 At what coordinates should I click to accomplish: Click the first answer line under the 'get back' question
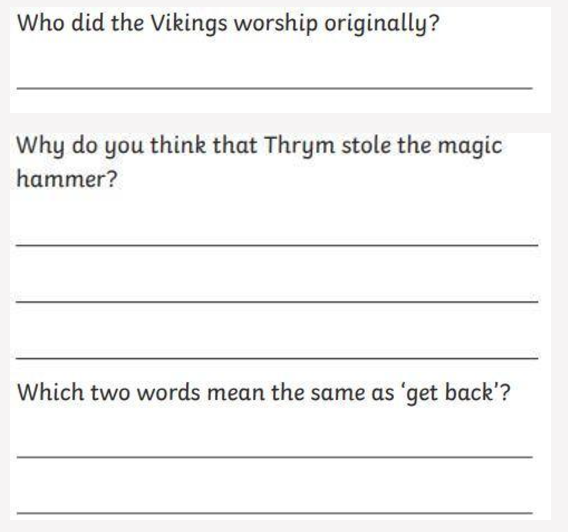(275, 457)
